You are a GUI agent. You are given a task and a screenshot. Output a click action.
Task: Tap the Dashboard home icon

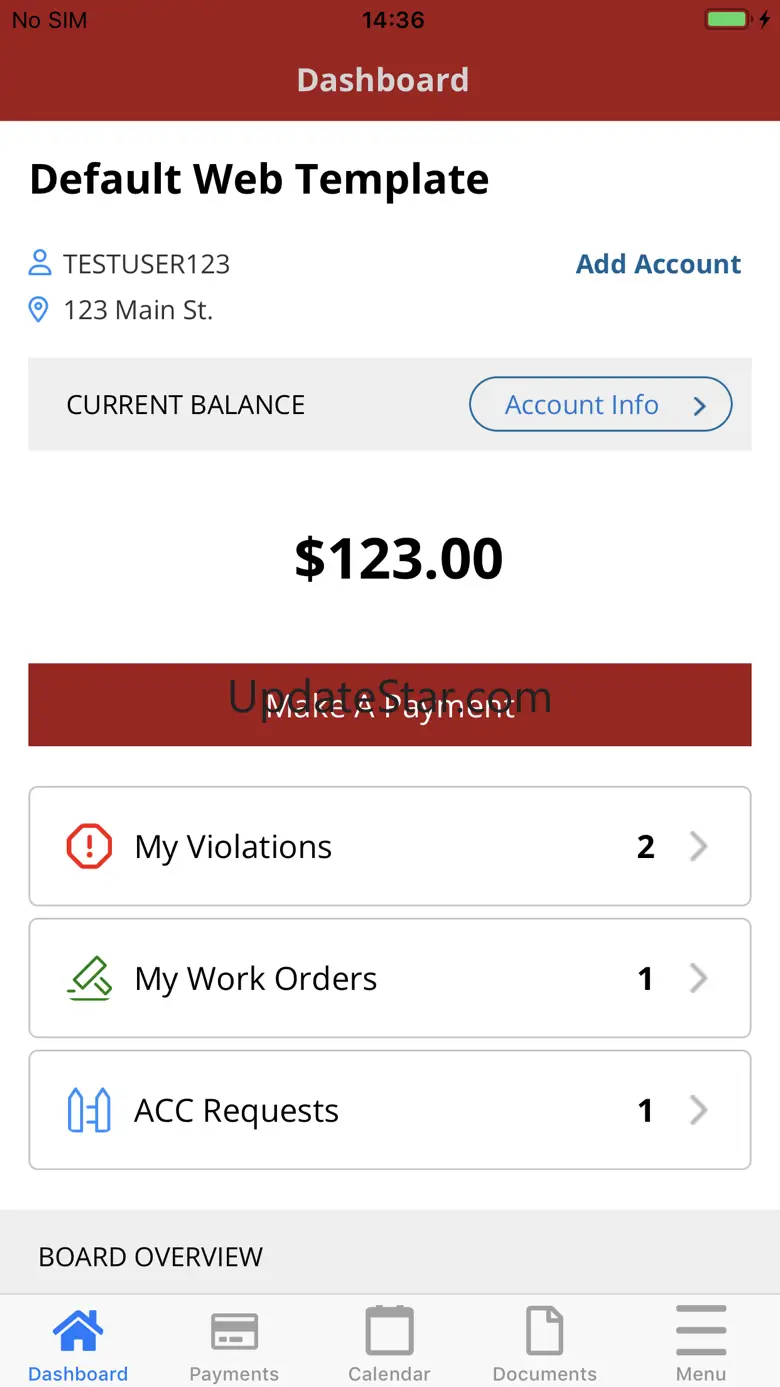[78, 1331]
